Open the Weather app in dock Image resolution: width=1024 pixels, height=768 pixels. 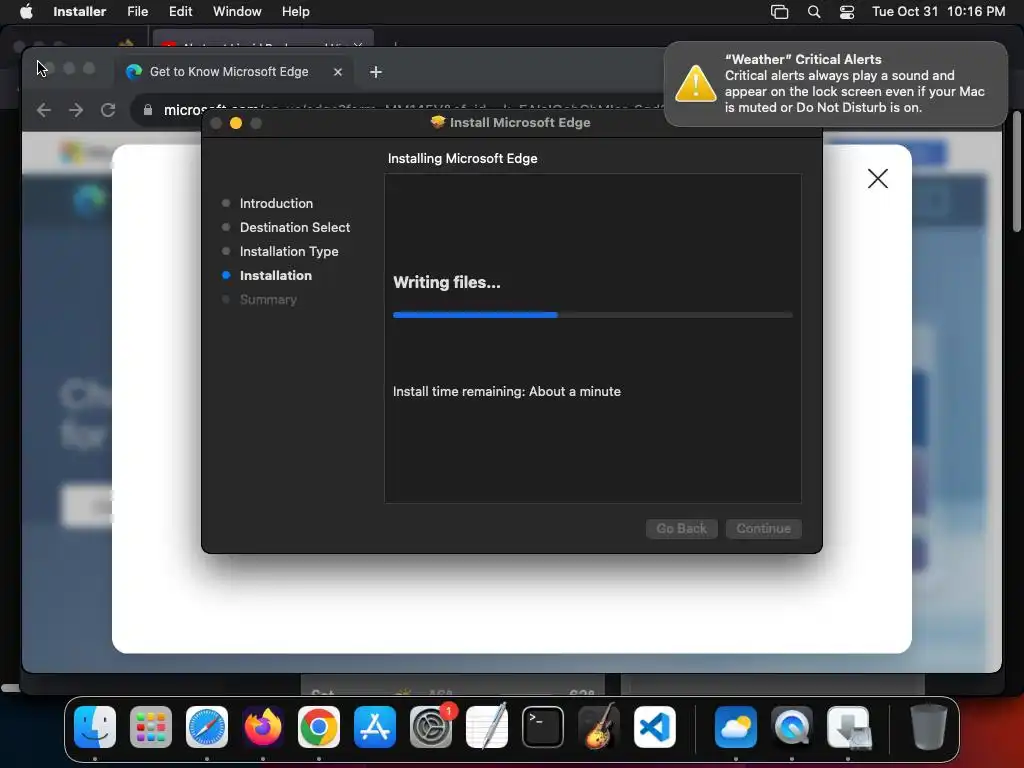[x=736, y=727]
